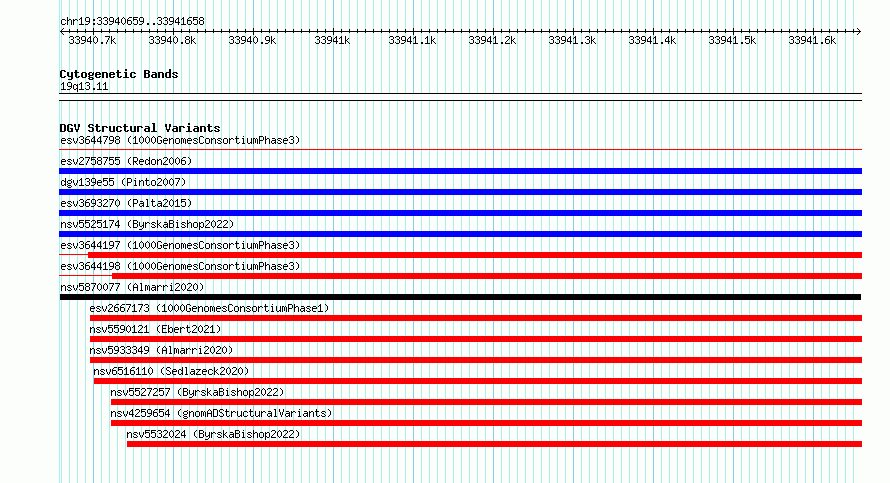This screenshot has width=890, height=483.
Task: Select the red bar for esv2667173
Action: click(476, 318)
